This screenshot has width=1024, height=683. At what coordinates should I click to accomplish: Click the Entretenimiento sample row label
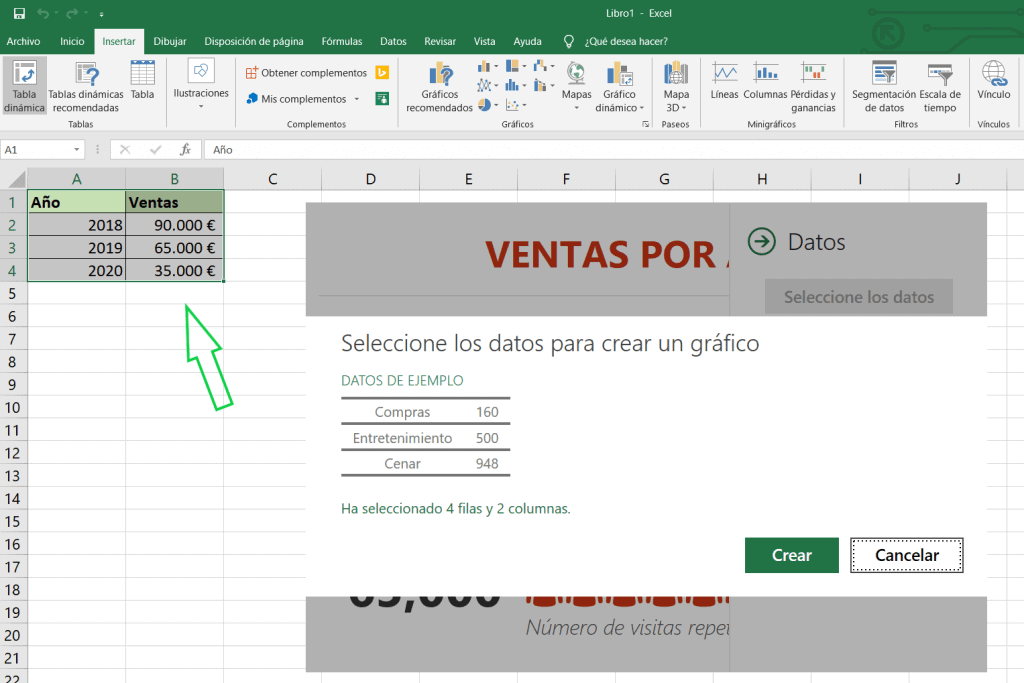(x=402, y=438)
